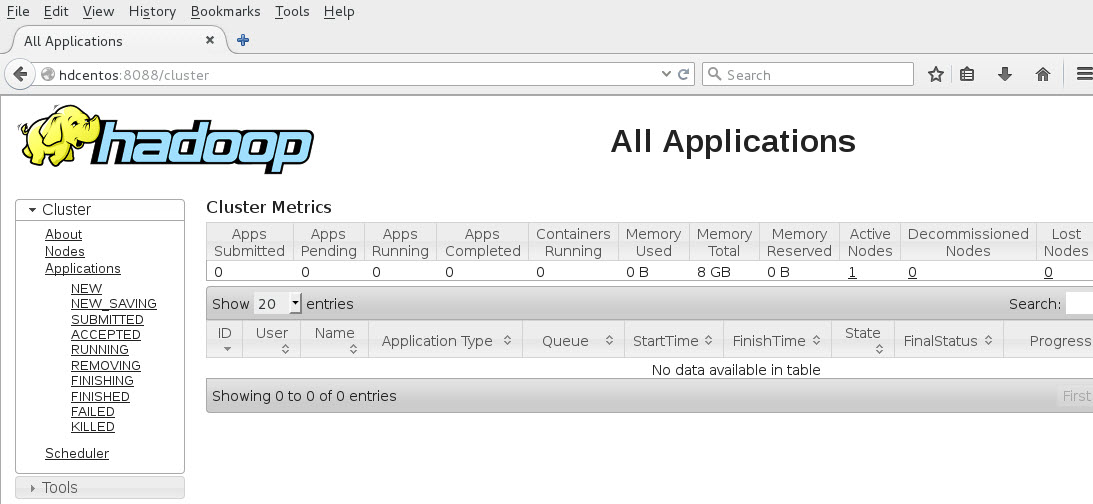Screen dimensions: 1093x504
Task: Filter applications by FINISHED state
Action: (100, 397)
